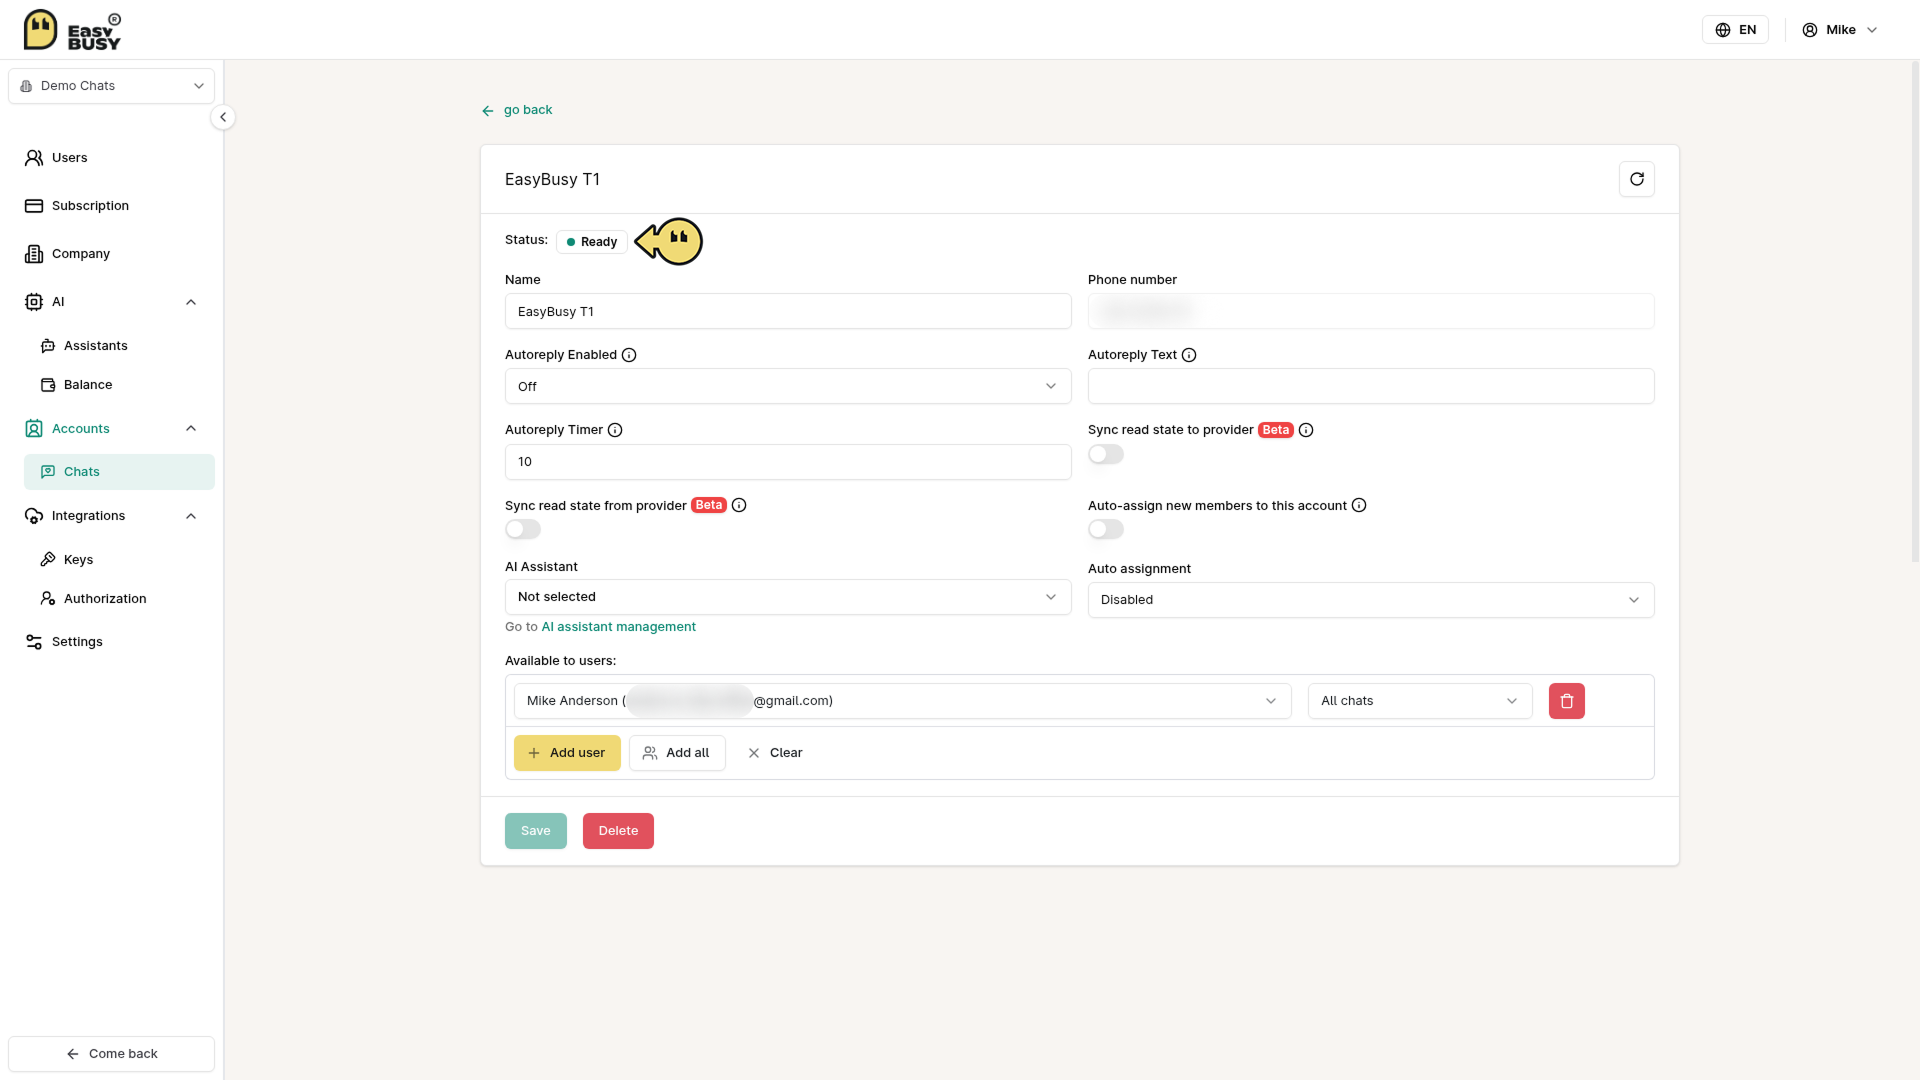The height and width of the screenshot is (1080, 1920).
Task: Open the All chats dropdown
Action: [x=1420, y=701]
